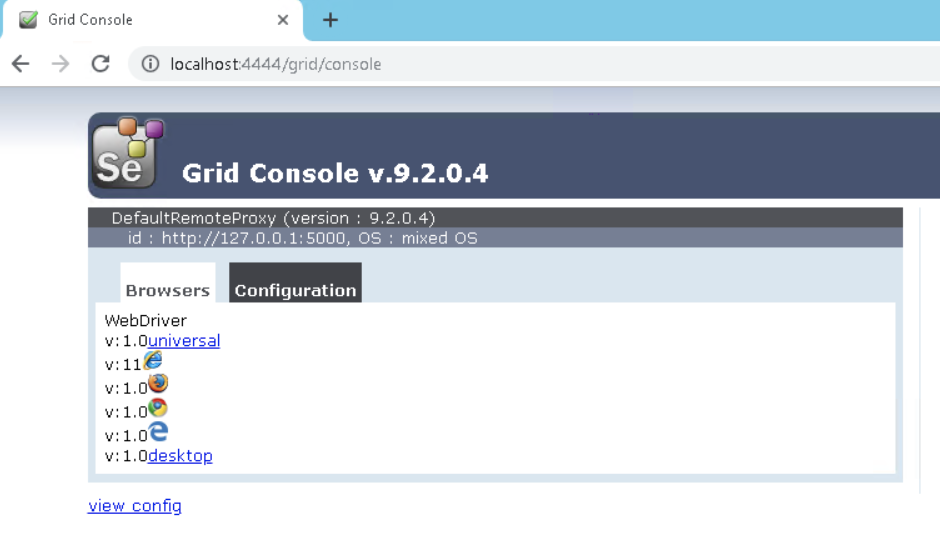Click the Internet Explorer browser icon

[153, 360]
